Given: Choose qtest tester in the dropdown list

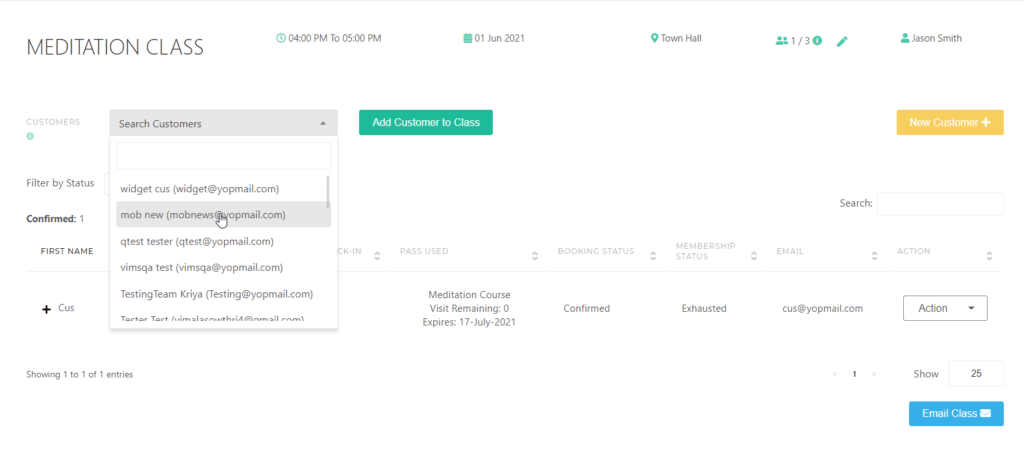Looking at the screenshot, I should [x=197, y=241].
